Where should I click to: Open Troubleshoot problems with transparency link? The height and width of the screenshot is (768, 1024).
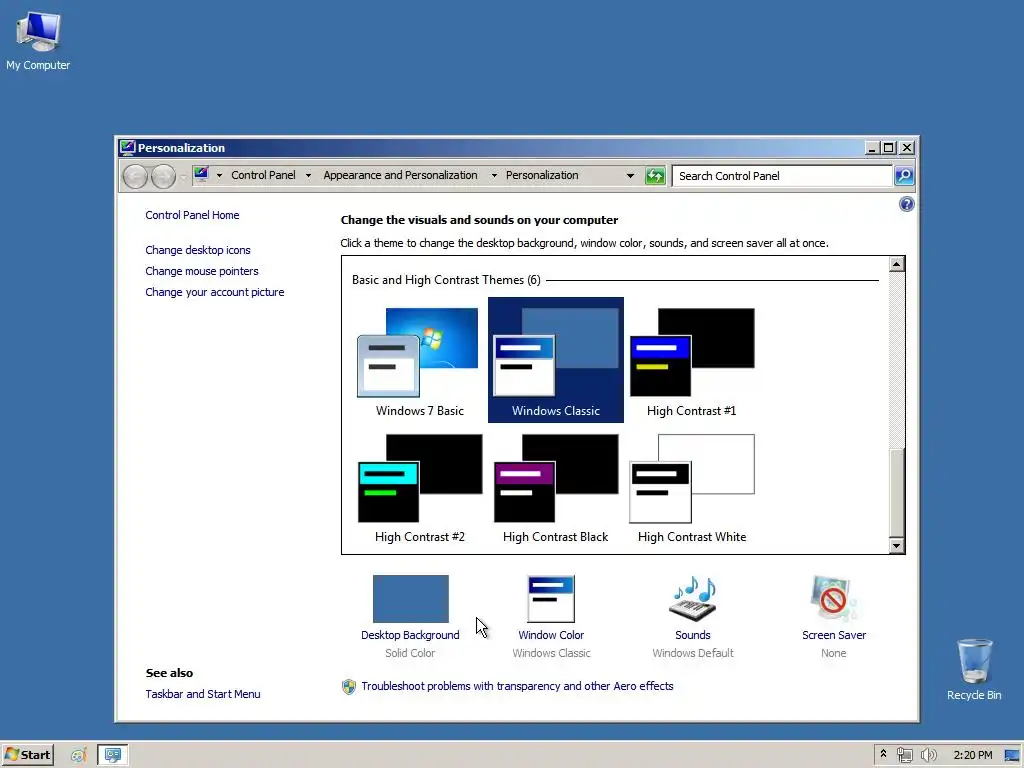(517, 686)
